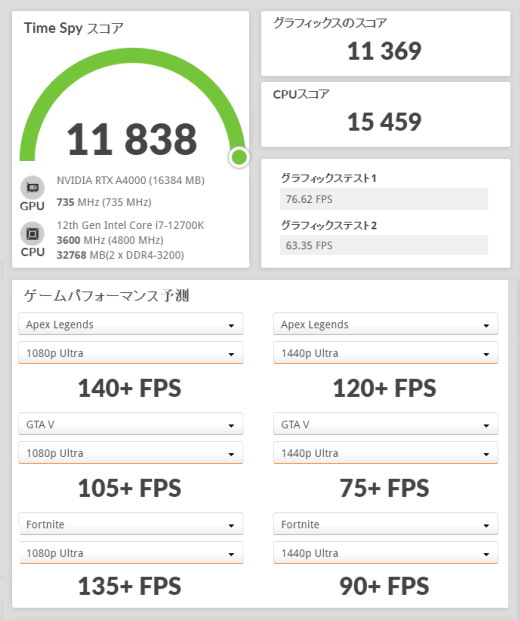Click the 105+ FPS GTA V estimate

pyautogui.click(x=130, y=488)
